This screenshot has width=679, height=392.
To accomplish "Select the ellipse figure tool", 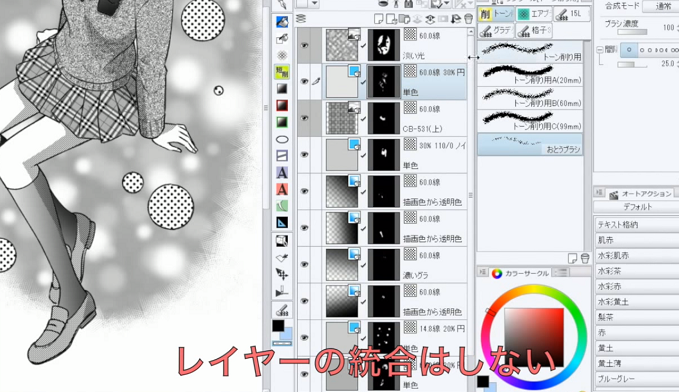I will point(282,139).
